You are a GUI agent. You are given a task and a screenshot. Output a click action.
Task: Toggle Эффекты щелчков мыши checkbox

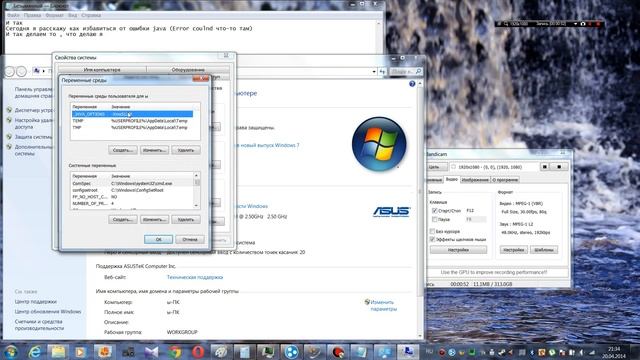point(432,239)
